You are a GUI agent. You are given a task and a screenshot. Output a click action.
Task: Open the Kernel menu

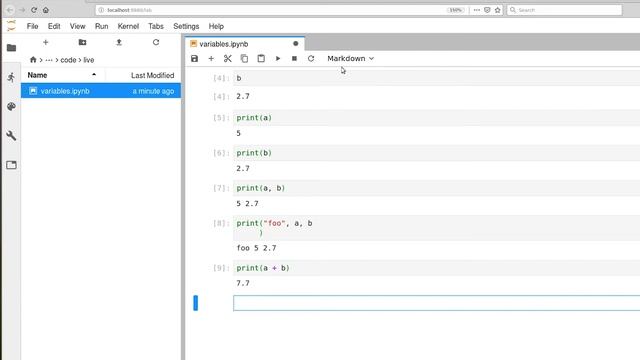pos(128,26)
